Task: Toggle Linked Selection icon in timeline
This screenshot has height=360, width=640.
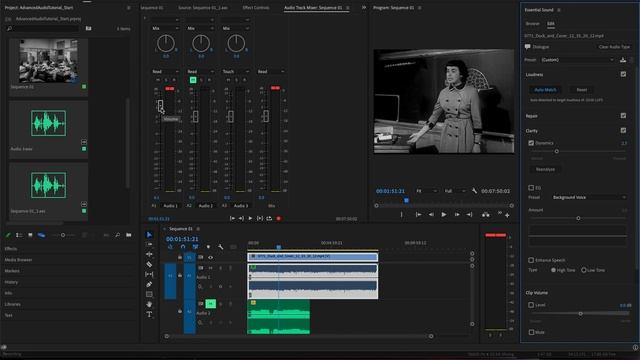Action: (x=196, y=247)
